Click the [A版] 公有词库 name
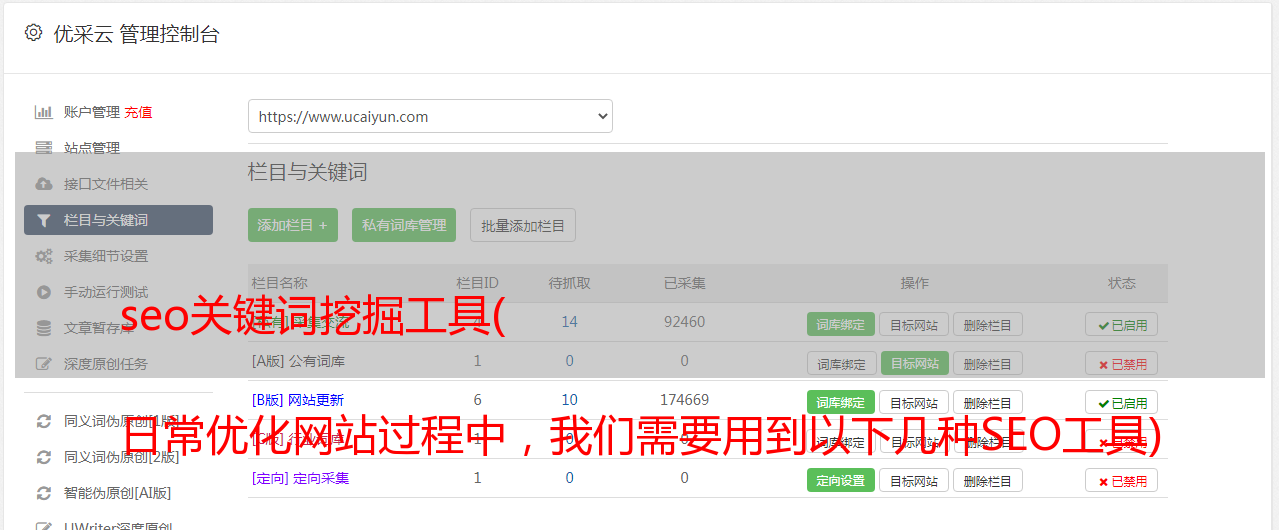The image size is (1279, 530). tap(299, 360)
